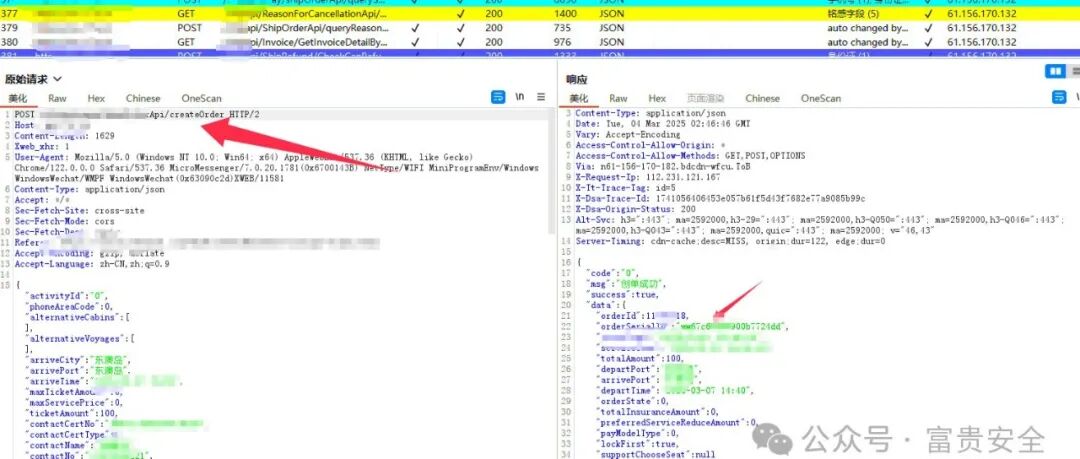Click 敏感字段 (5) note in row 377
The height and width of the screenshot is (459, 1080).
(855, 13)
